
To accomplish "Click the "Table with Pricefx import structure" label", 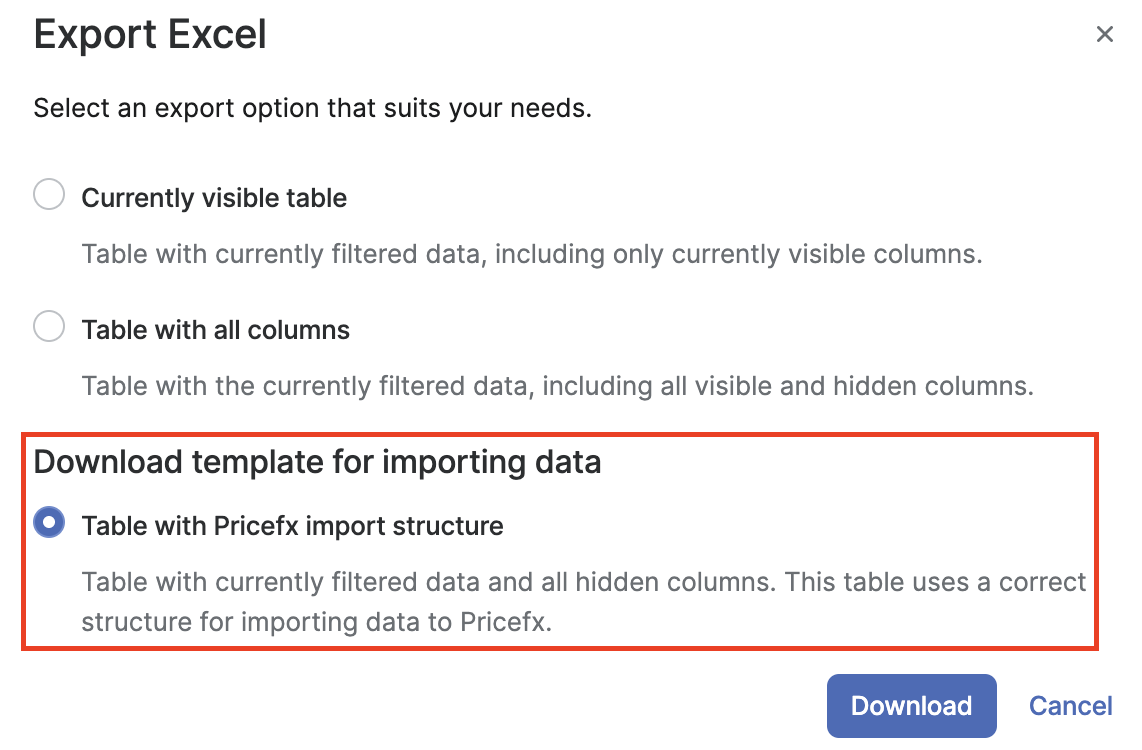I will coord(292,526).
